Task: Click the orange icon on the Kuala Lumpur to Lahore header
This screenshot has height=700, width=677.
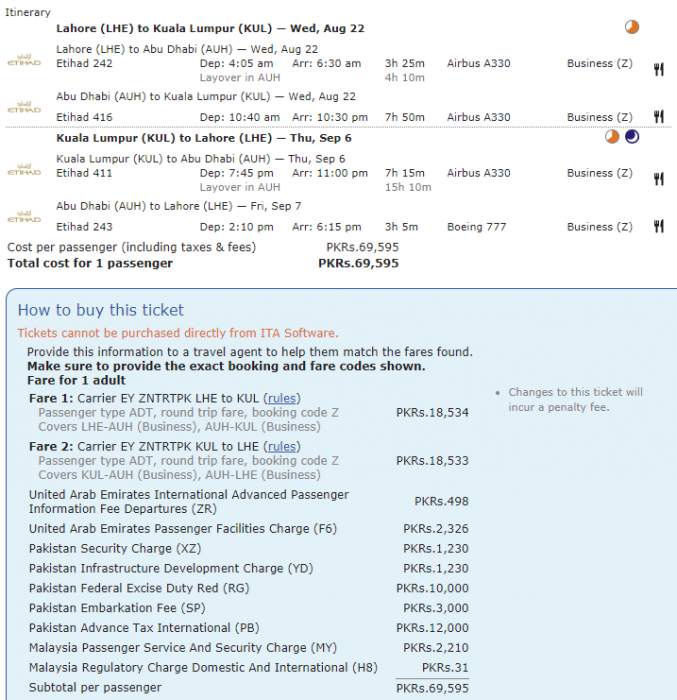Action: point(612,138)
